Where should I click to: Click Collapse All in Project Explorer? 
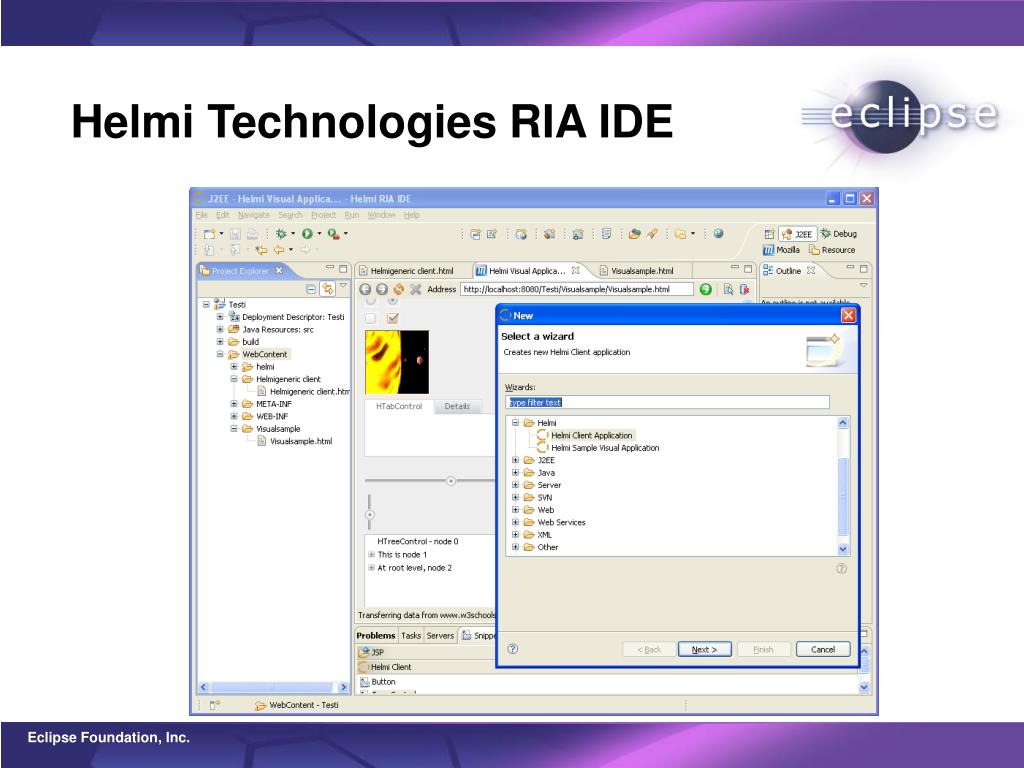tap(312, 289)
